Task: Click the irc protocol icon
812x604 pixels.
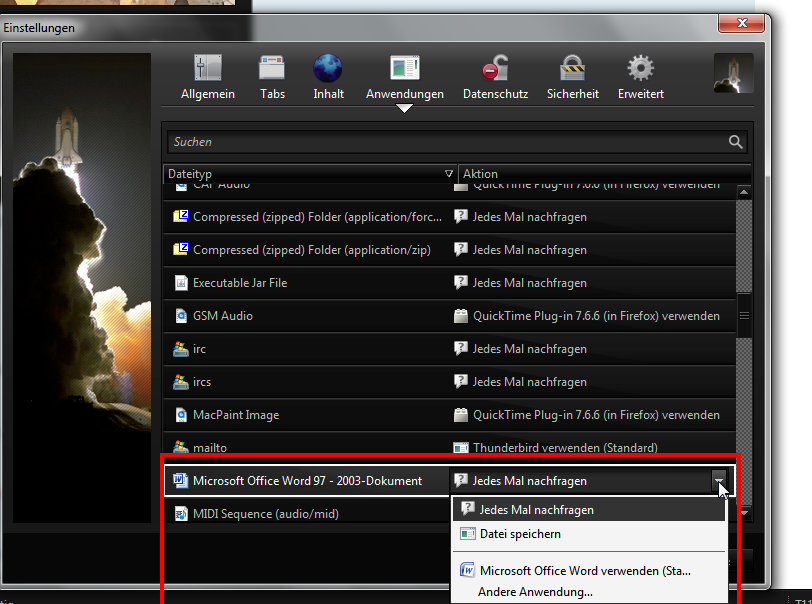Action: [181, 349]
